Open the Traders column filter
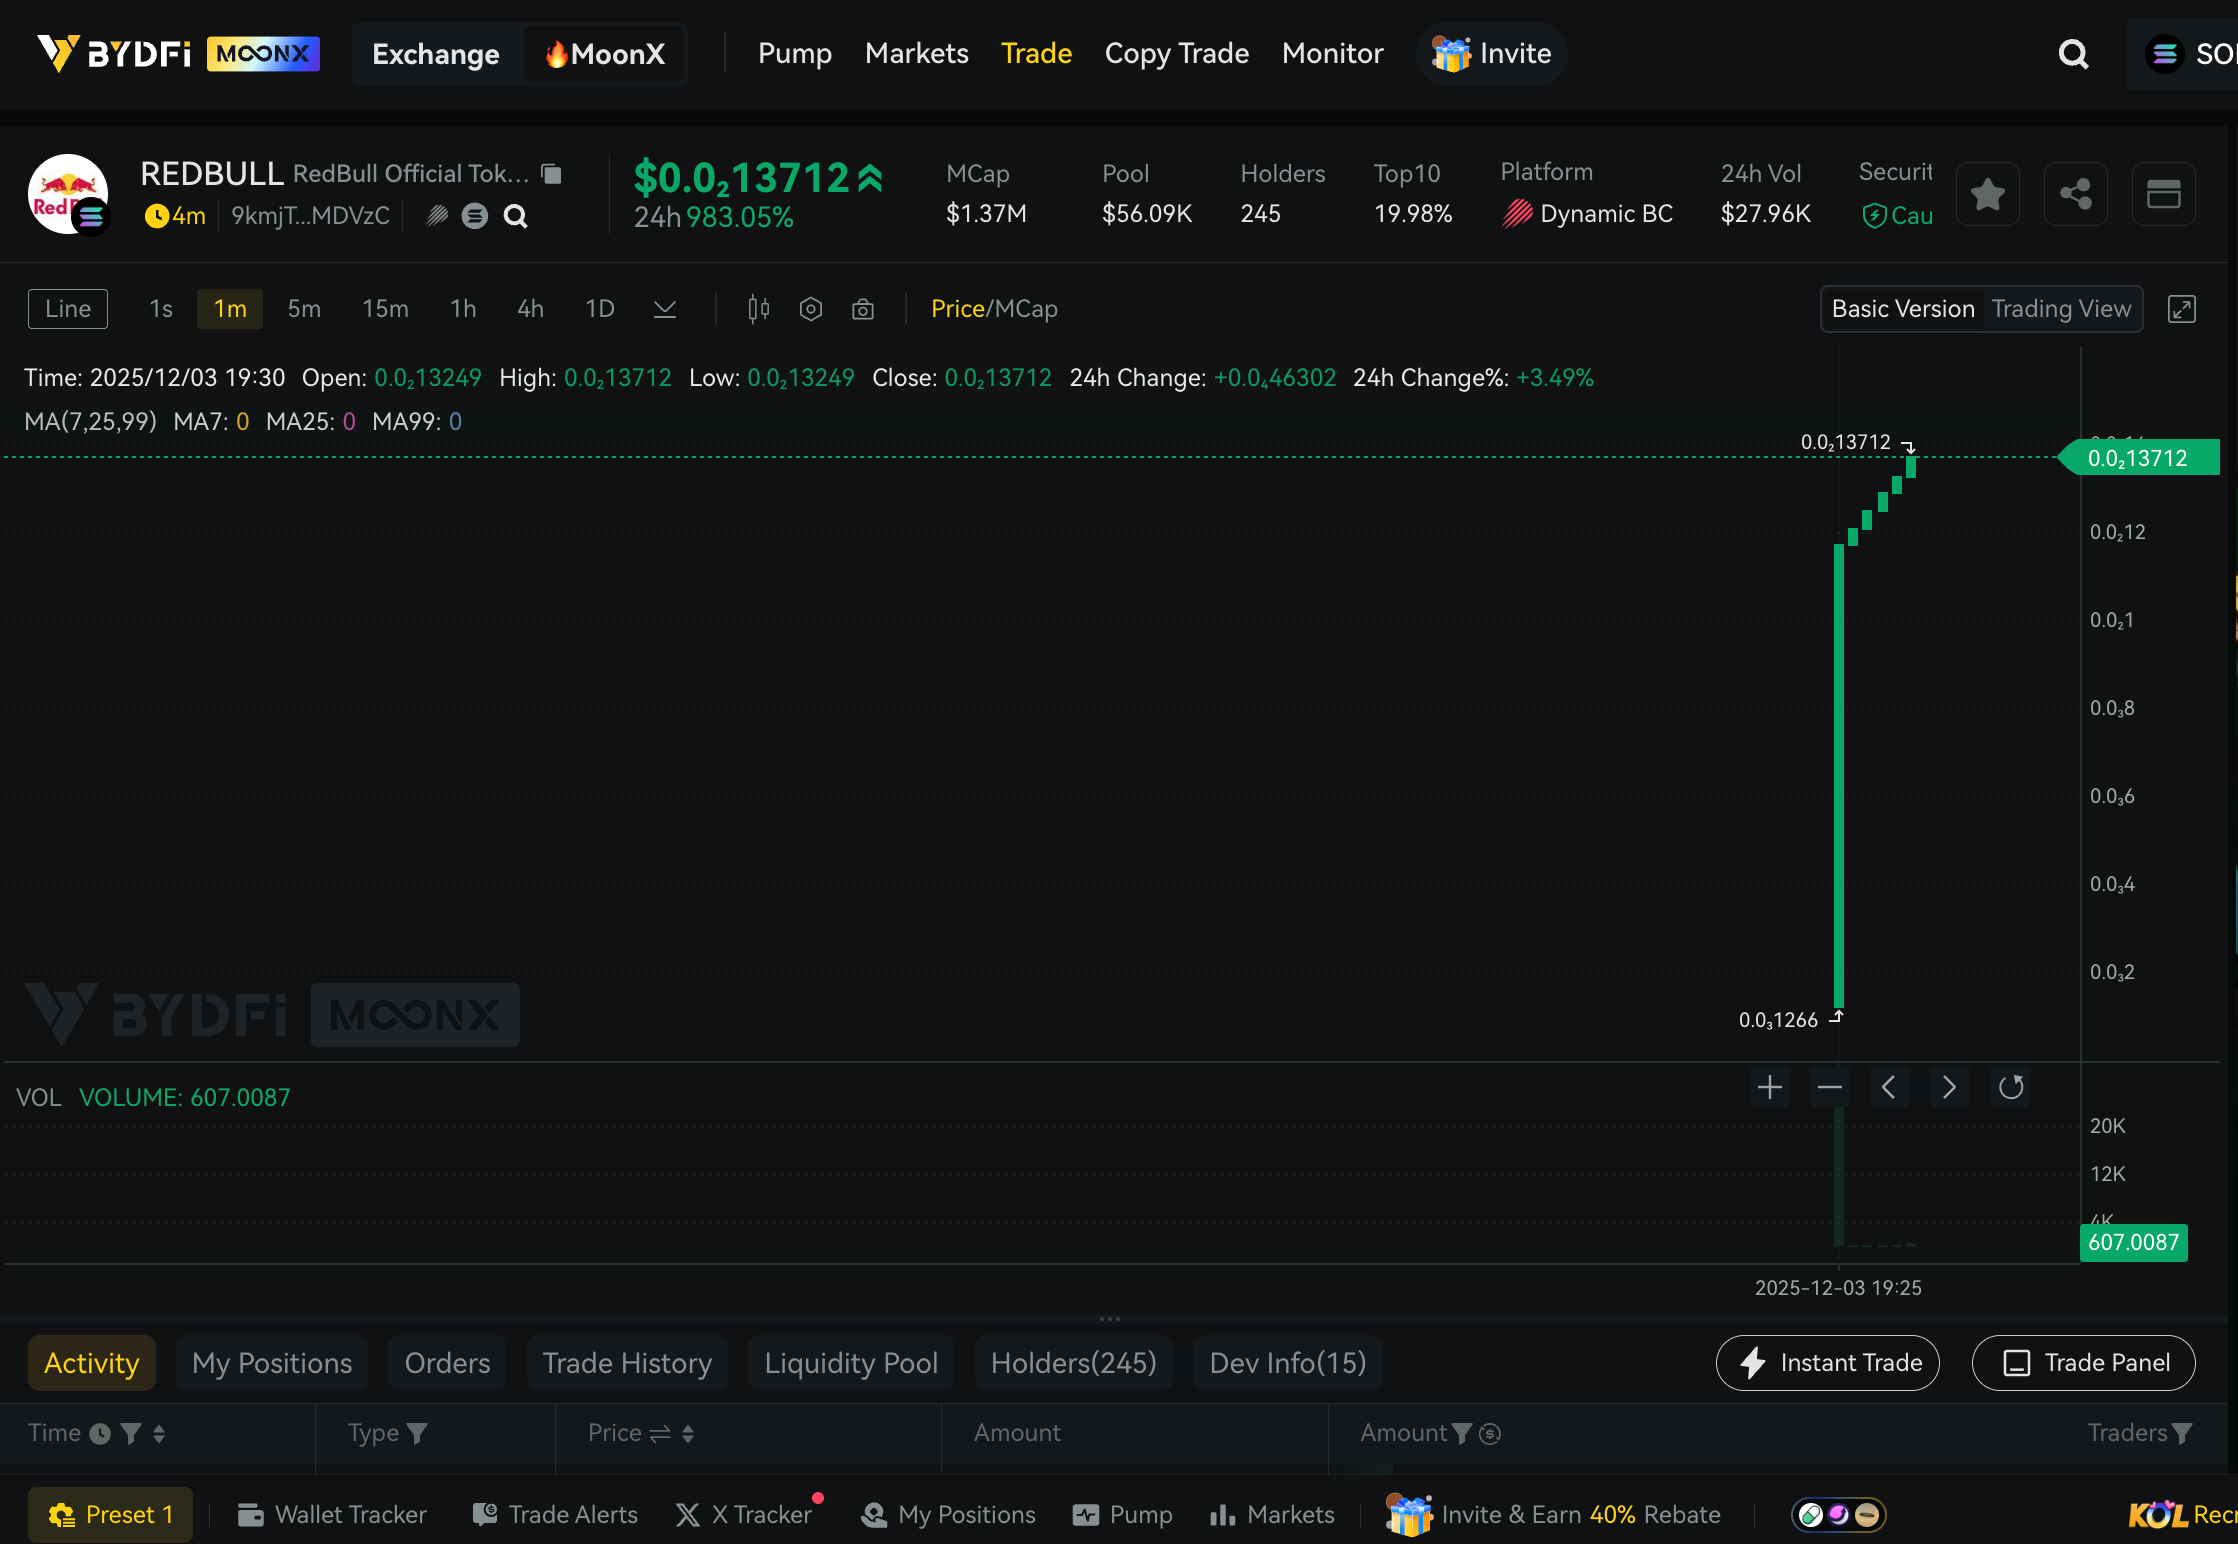Image resolution: width=2238 pixels, height=1544 pixels. pyautogui.click(x=2182, y=1433)
